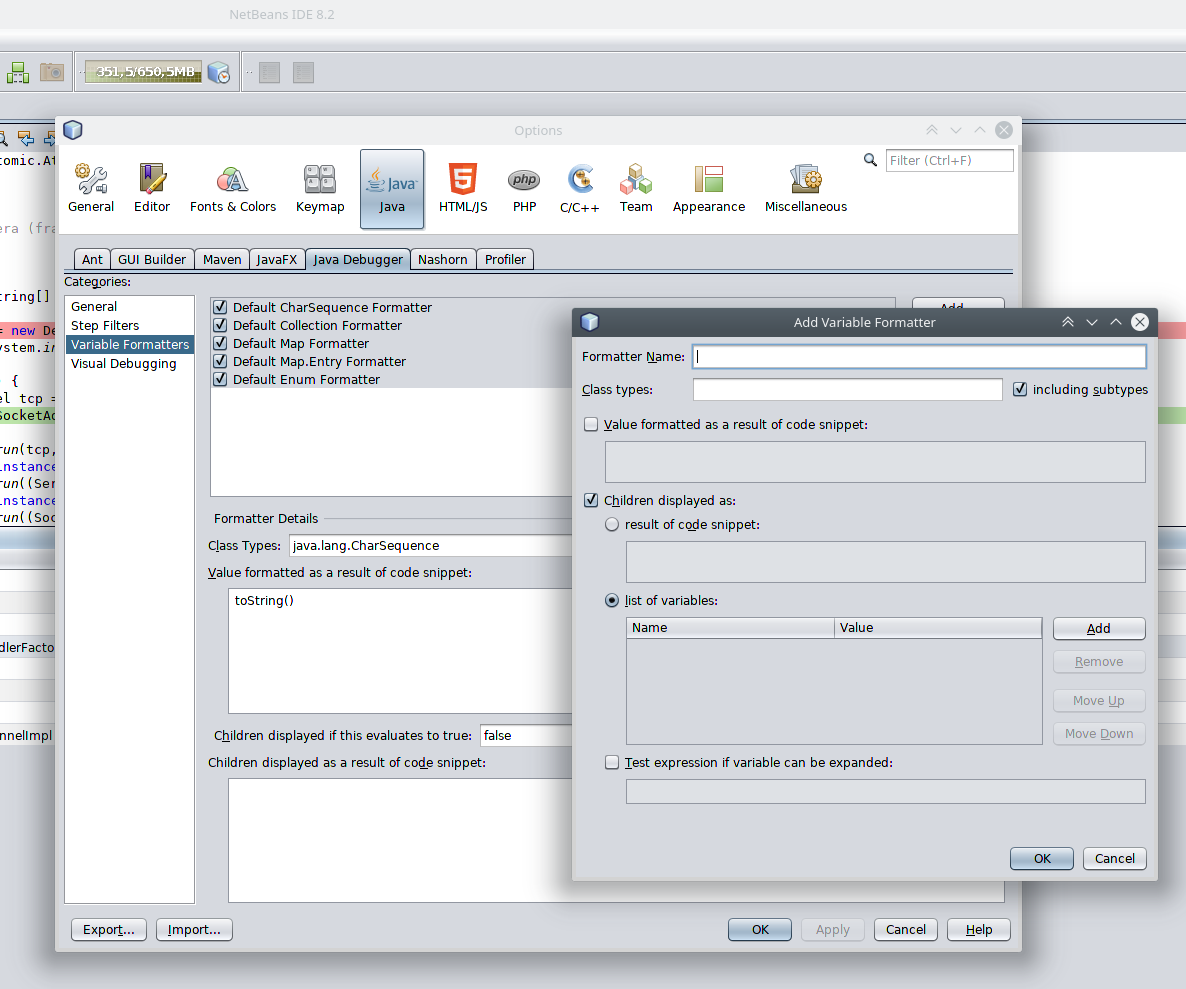The image size is (1186, 989).
Task: Shade the Add Variable Formatter window with the double-arrow
Action: click(1067, 322)
